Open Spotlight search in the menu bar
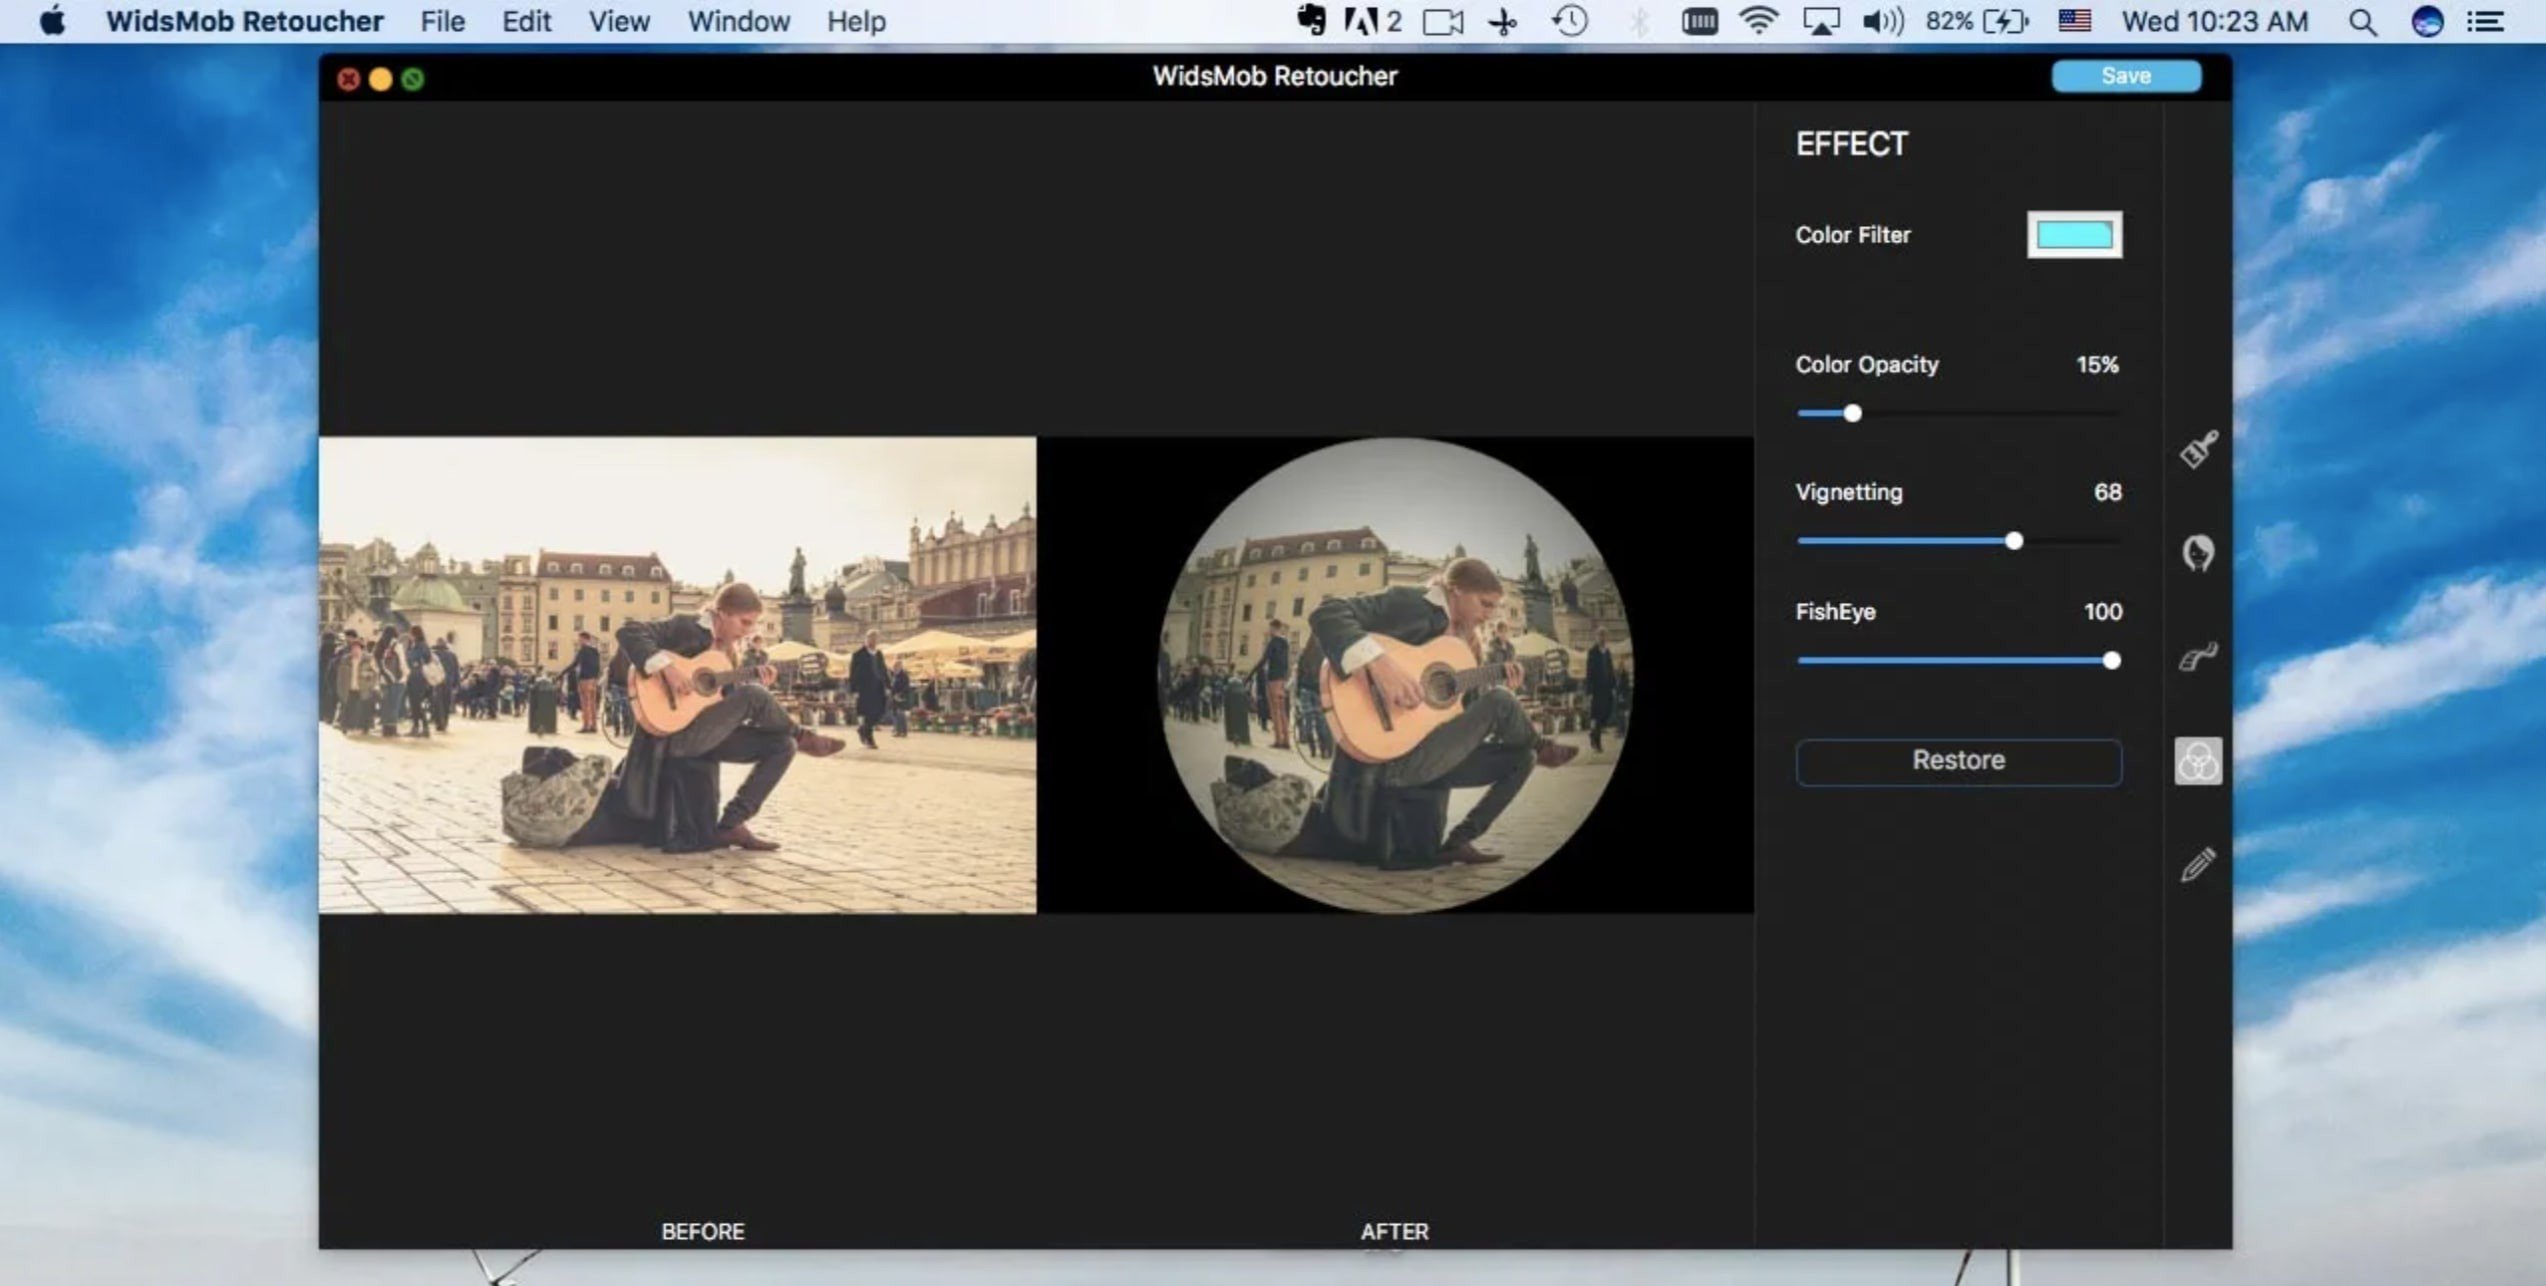 [x=2362, y=22]
